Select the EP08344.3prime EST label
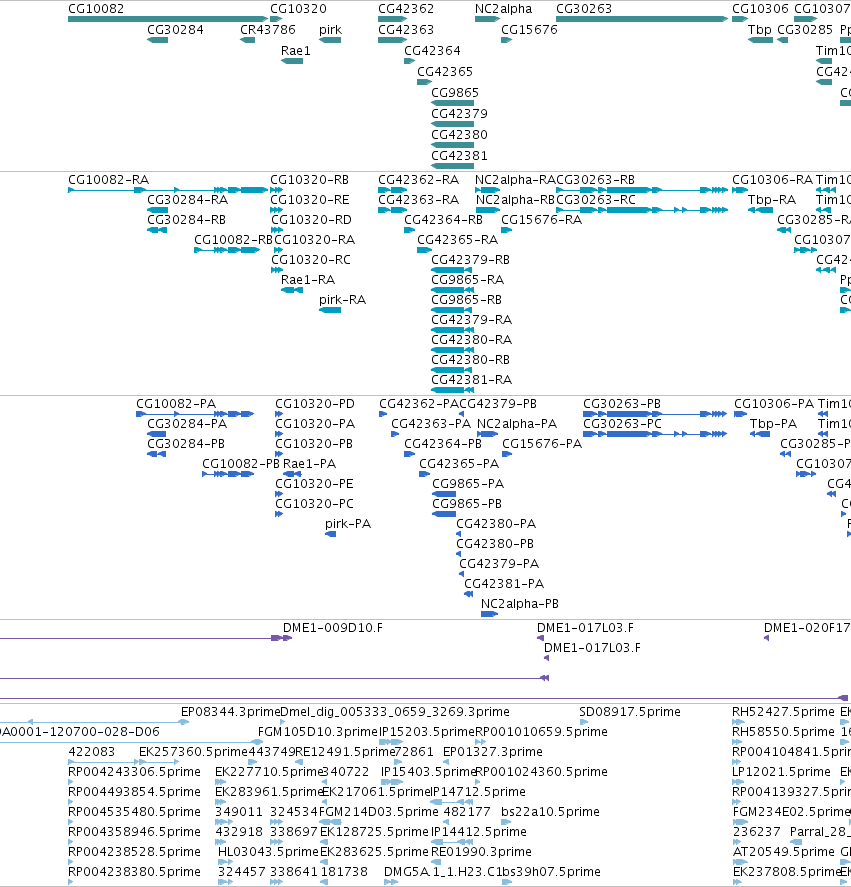 230,712
